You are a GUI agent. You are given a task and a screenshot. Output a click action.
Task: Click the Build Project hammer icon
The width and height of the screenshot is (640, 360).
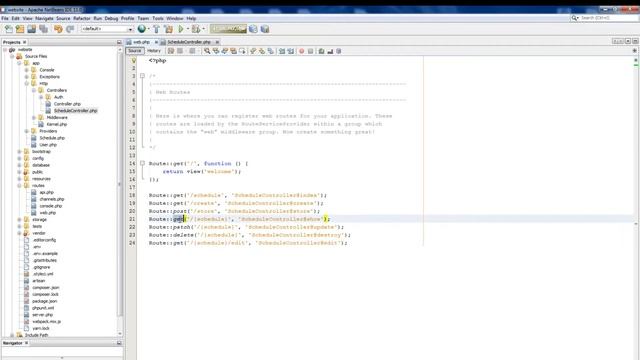[156, 29]
